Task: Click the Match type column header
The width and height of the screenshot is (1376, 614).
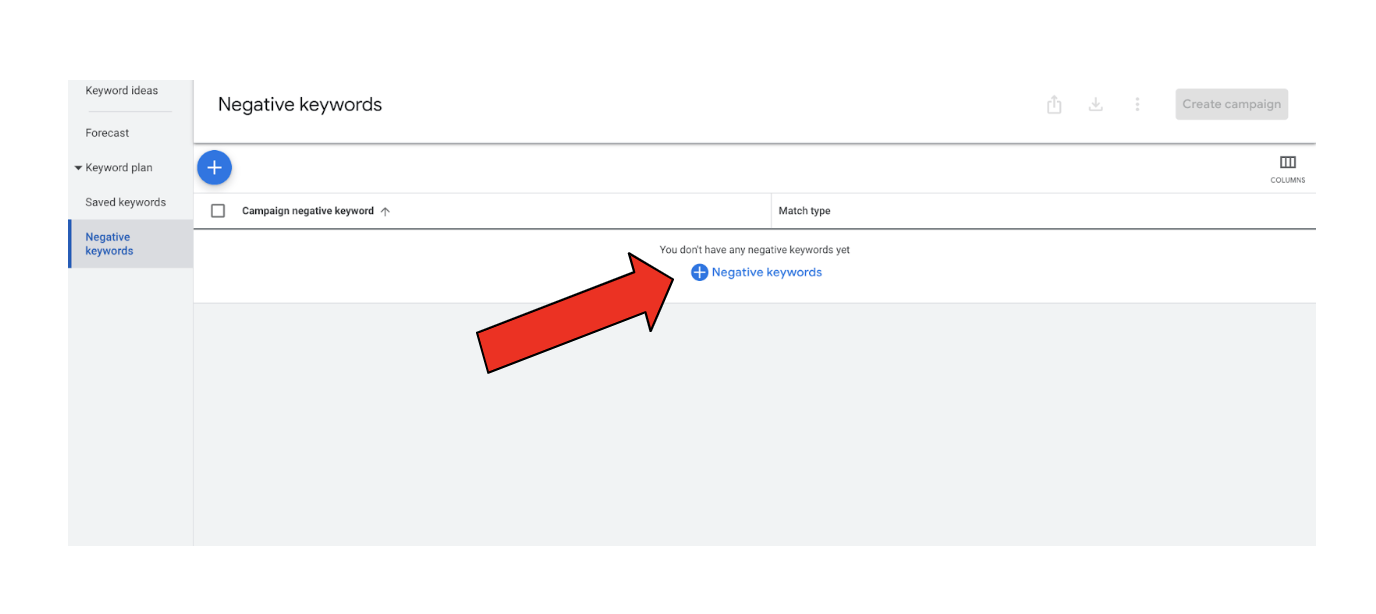Action: click(x=803, y=211)
